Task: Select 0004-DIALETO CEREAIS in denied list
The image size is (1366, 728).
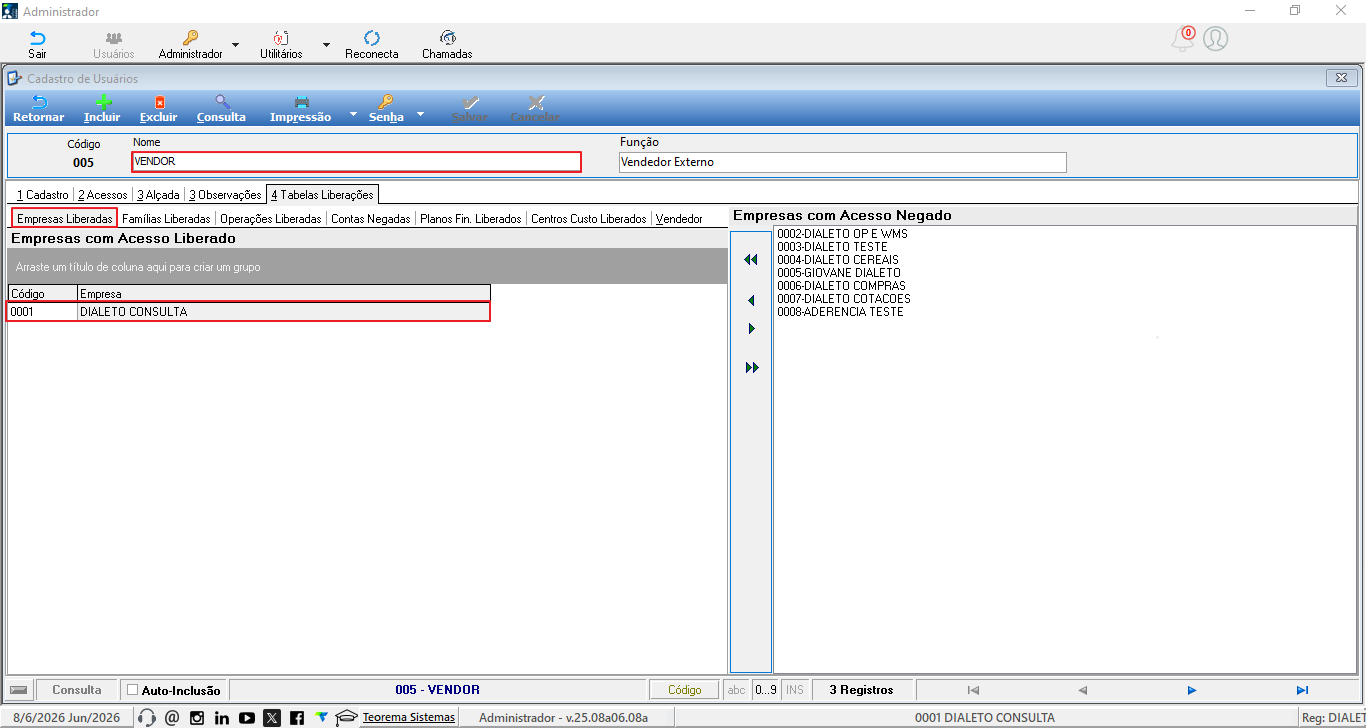Action: [x=837, y=260]
